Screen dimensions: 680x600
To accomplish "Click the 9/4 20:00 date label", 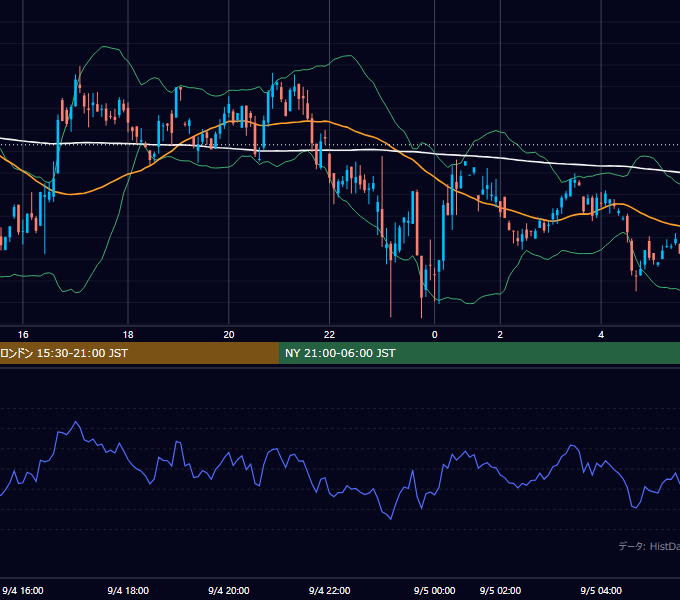I will point(229,590).
